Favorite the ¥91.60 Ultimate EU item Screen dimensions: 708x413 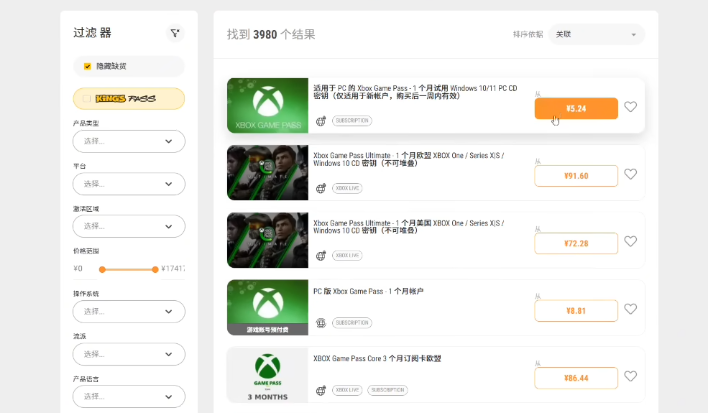630,174
